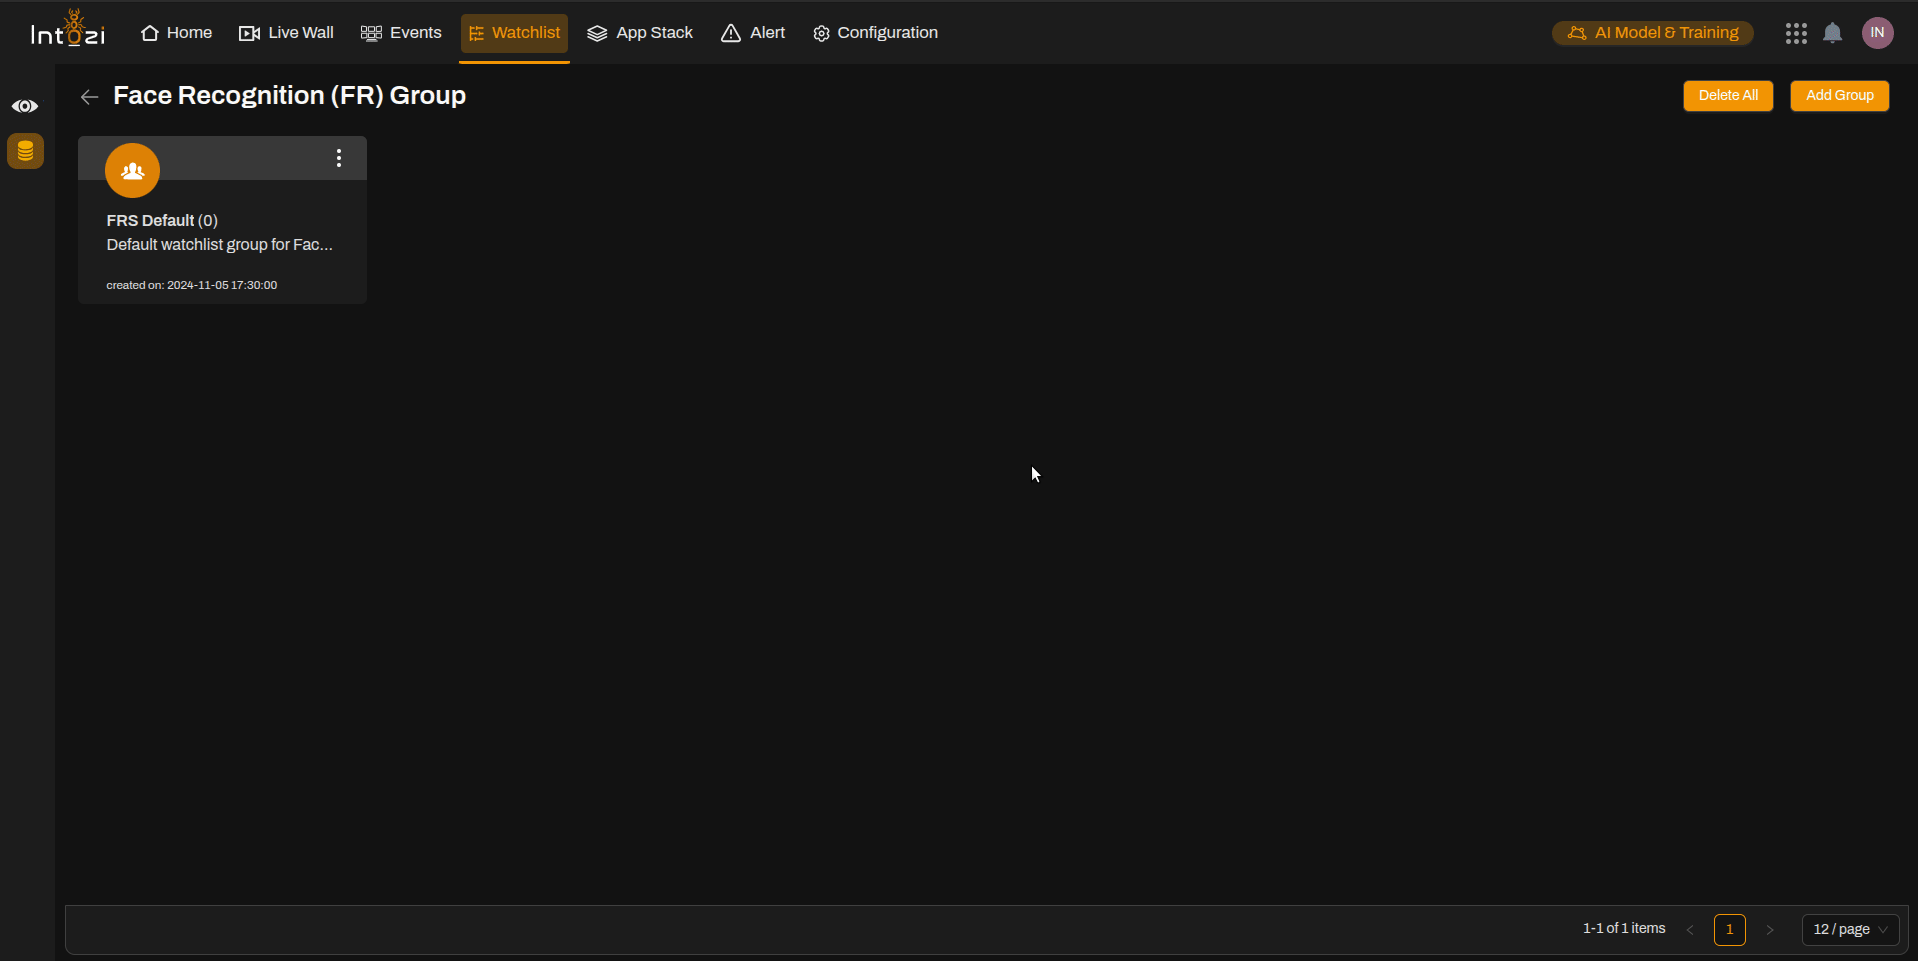Viewport: 1918px width, 961px height.
Task: Open the 12 / page size dropdown
Action: click(1849, 929)
